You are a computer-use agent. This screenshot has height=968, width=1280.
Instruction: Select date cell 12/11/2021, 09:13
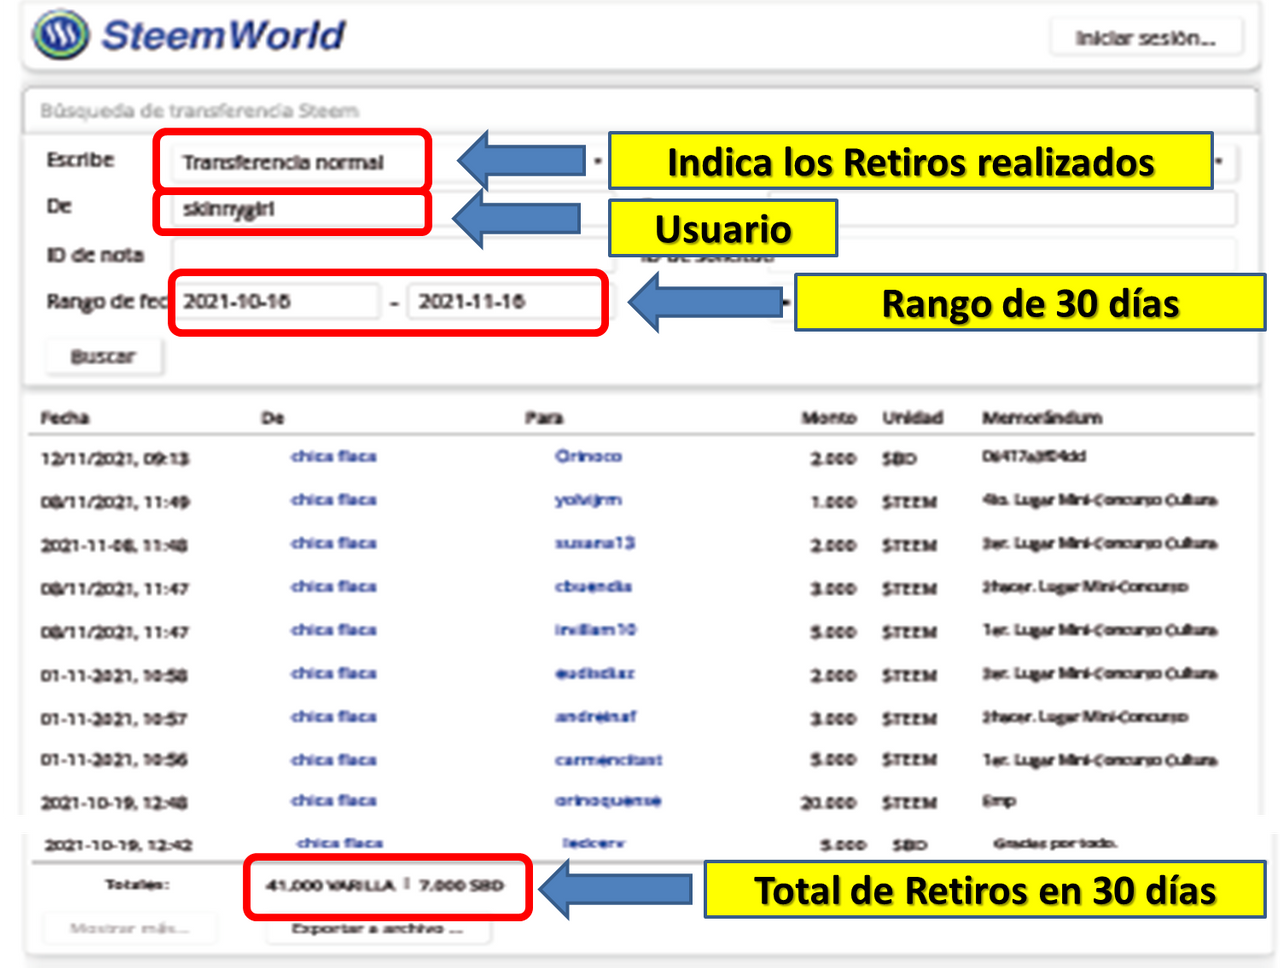pyautogui.click(x=115, y=459)
